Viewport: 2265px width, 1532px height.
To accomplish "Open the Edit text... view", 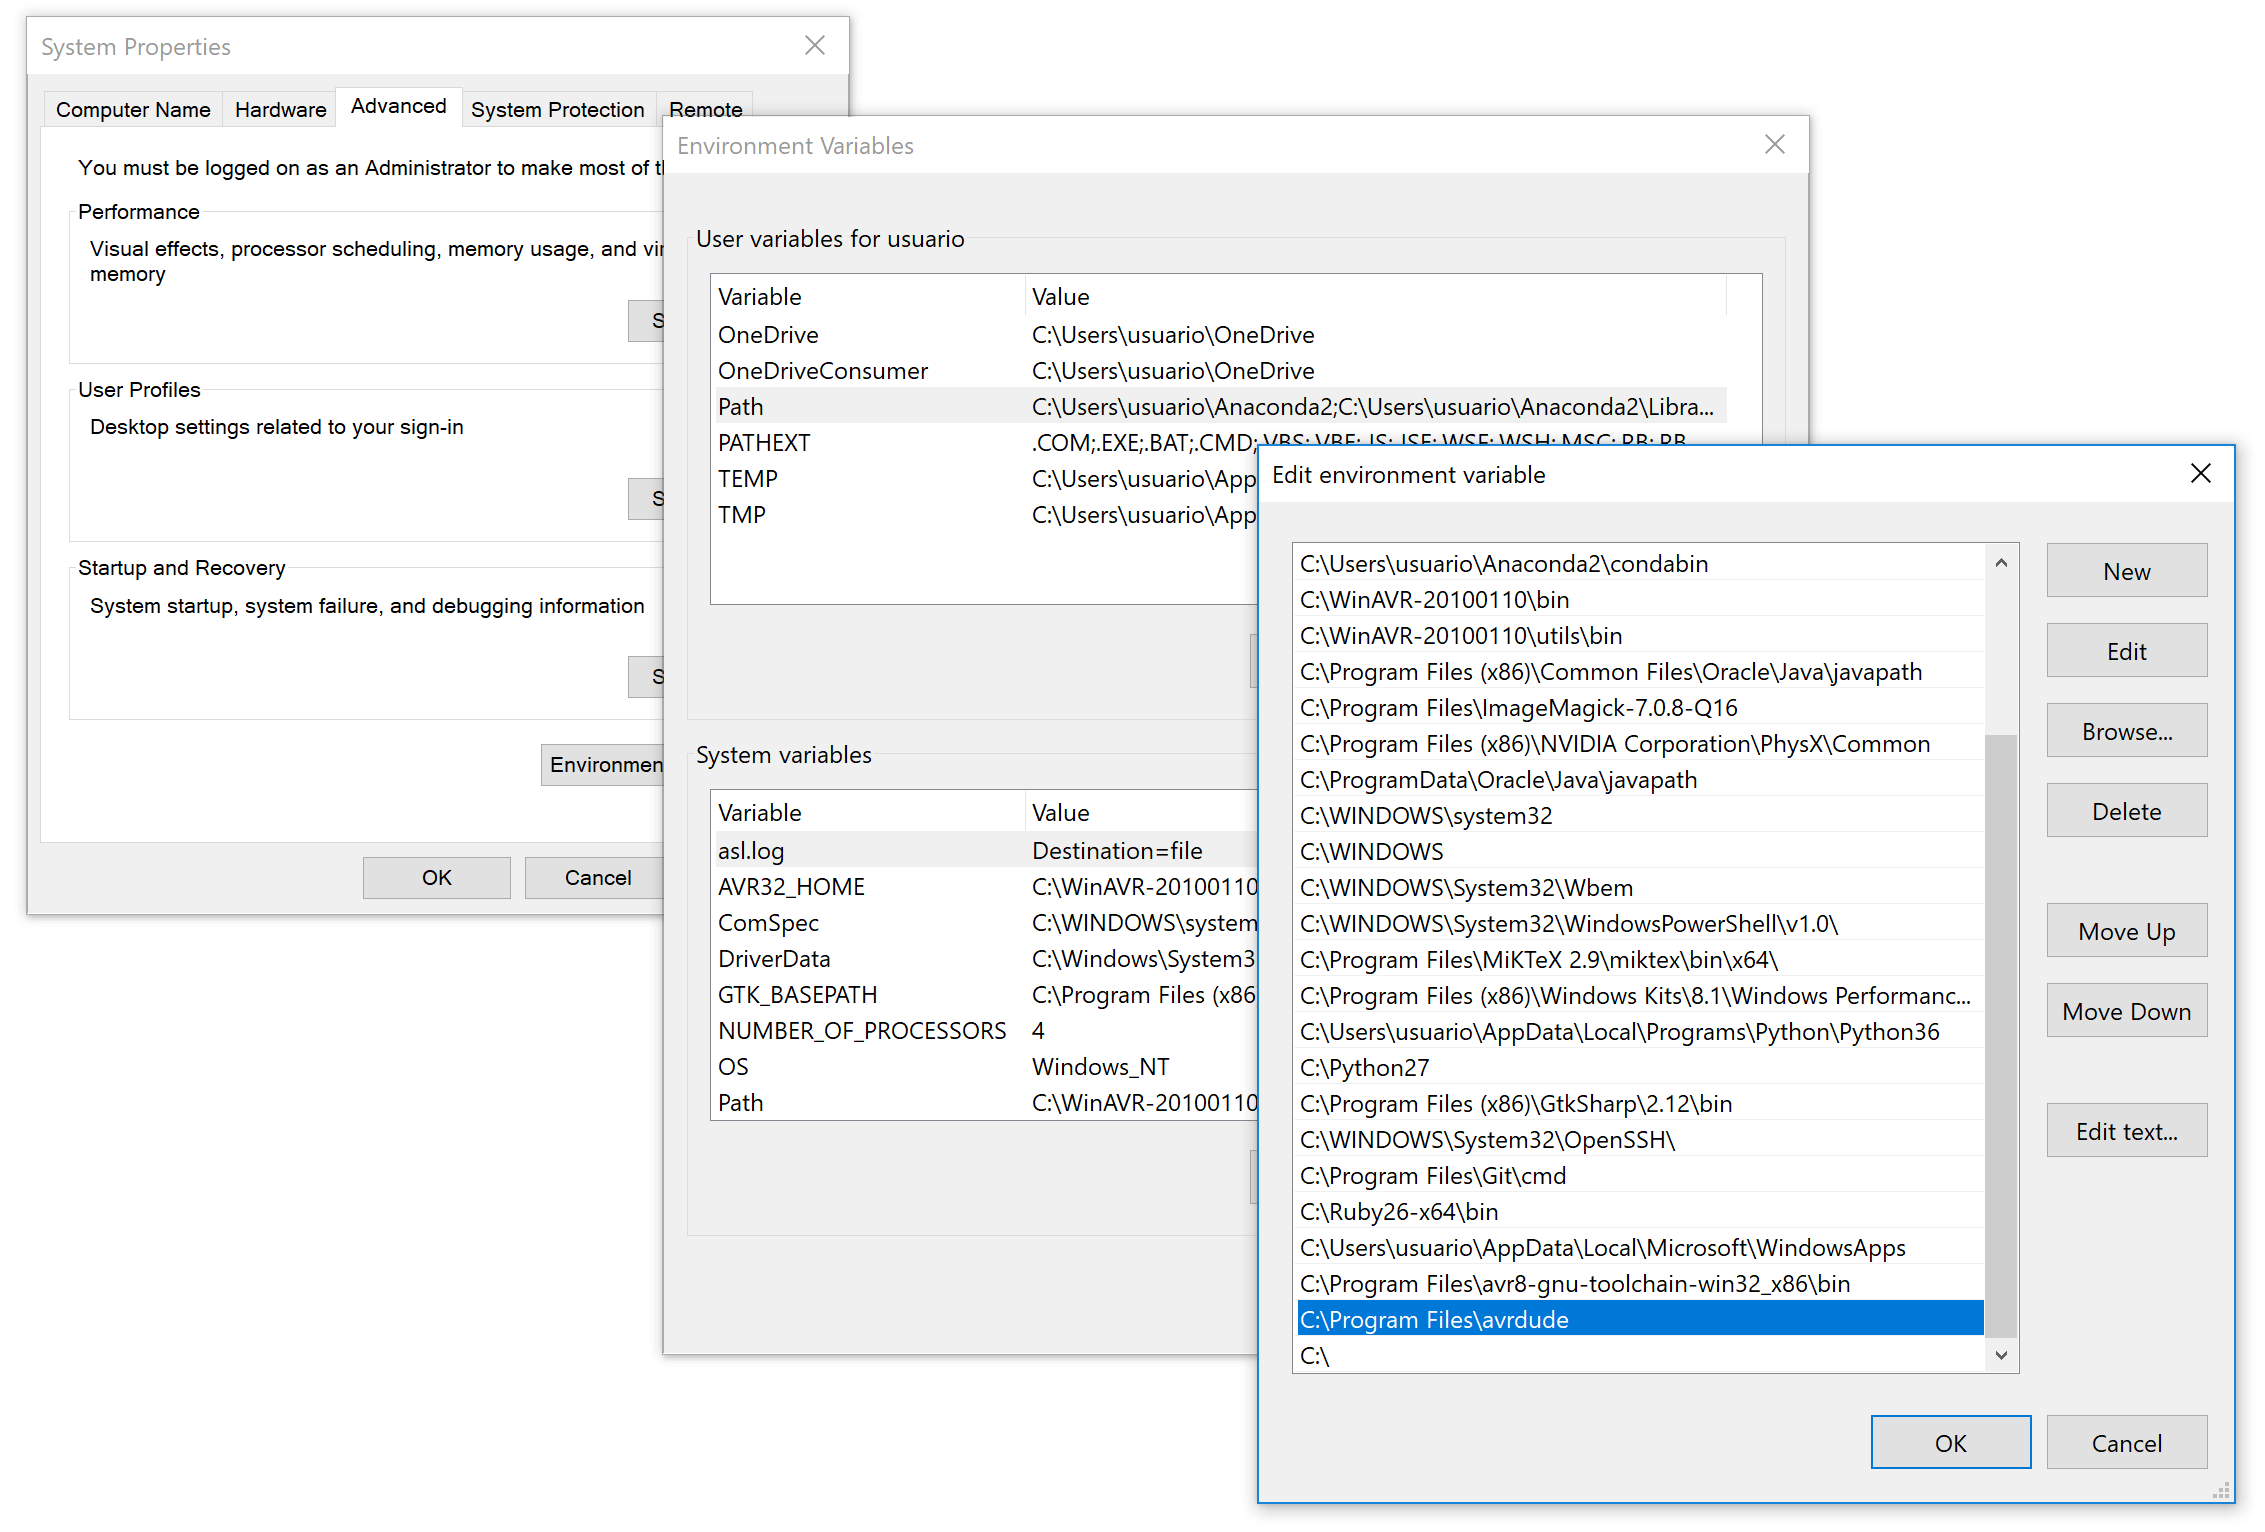I will click(x=2126, y=1131).
